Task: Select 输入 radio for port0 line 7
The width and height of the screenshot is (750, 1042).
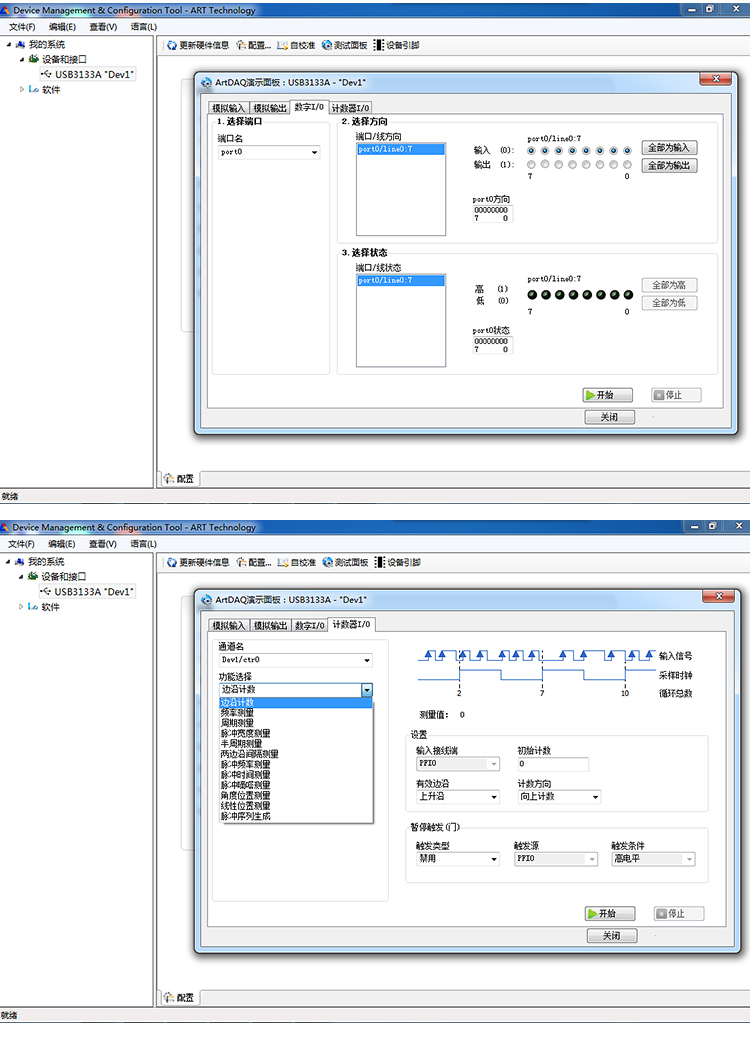Action: click(x=530, y=150)
